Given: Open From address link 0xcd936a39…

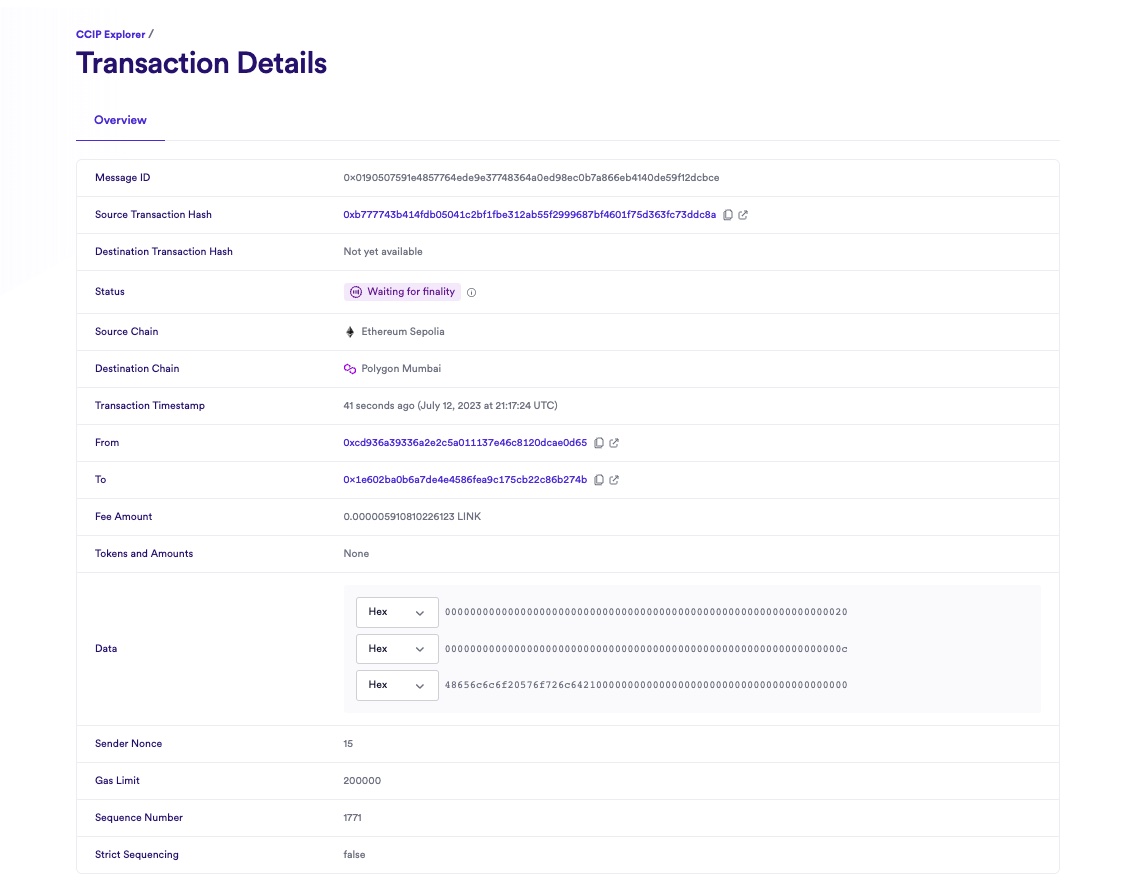Looking at the screenshot, I should (x=465, y=443).
